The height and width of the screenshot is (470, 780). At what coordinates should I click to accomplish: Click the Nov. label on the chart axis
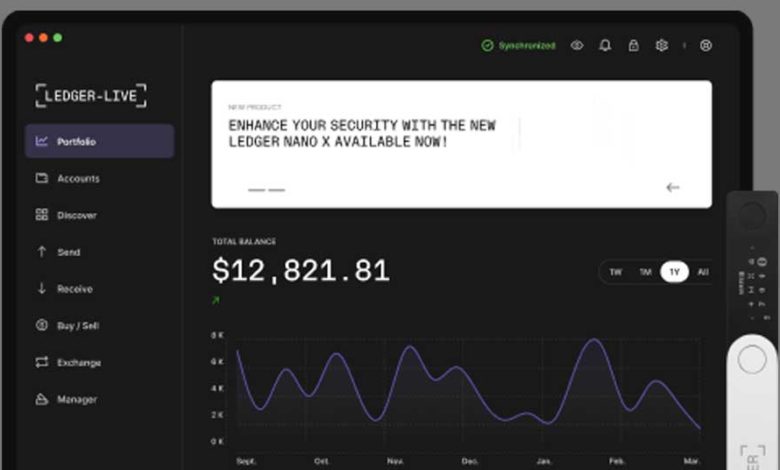click(x=395, y=461)
